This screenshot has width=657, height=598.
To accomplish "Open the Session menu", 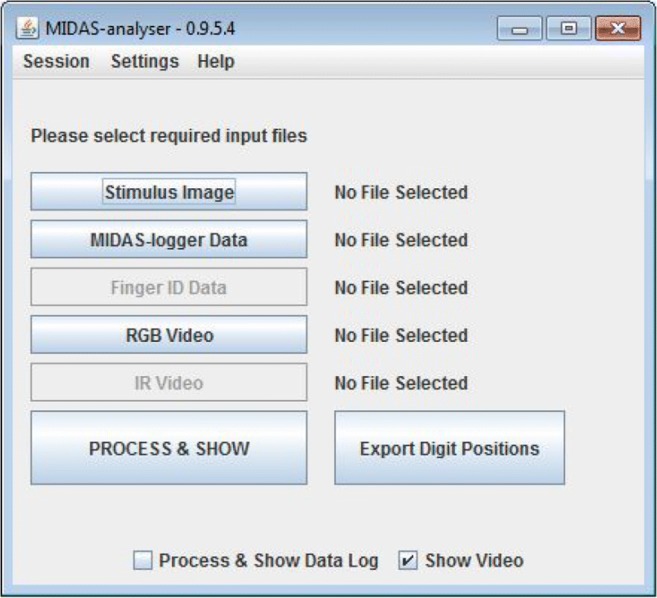I will (56, 61).
